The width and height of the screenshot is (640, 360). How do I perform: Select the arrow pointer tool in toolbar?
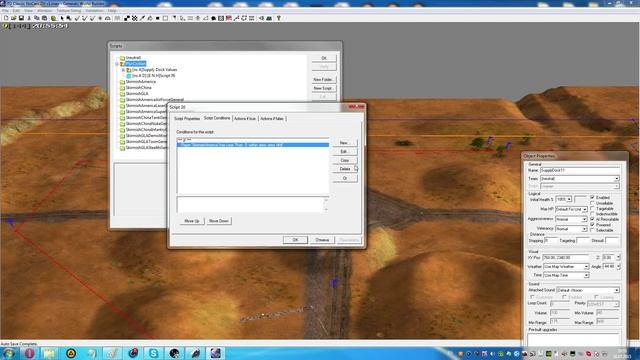(x=62, y=18)
